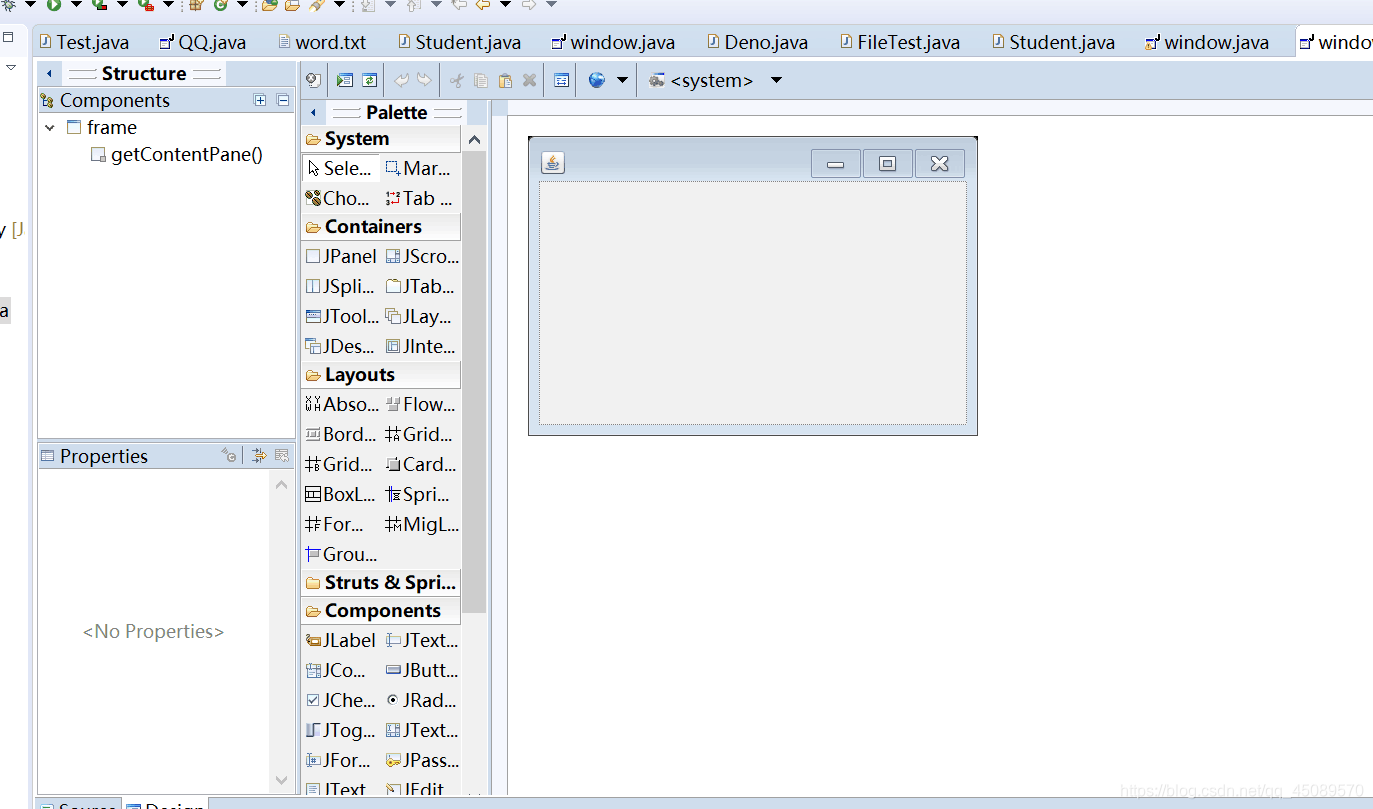
Task: Select JScrollPane from Containers palette
Action: coord(420,256)
